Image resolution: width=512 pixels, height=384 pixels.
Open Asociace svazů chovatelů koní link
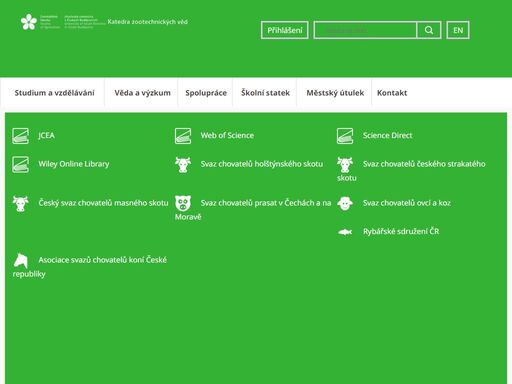[x=90, y=267]
